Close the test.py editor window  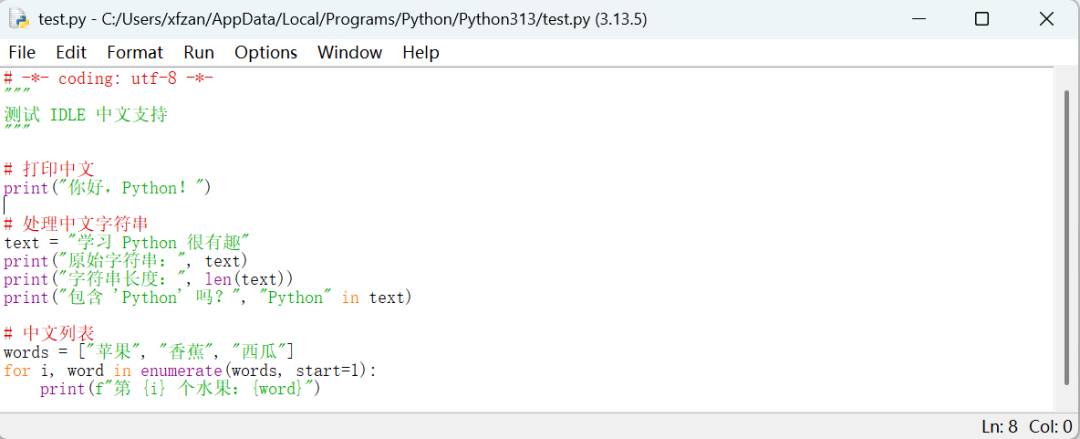coord(1046,19)
